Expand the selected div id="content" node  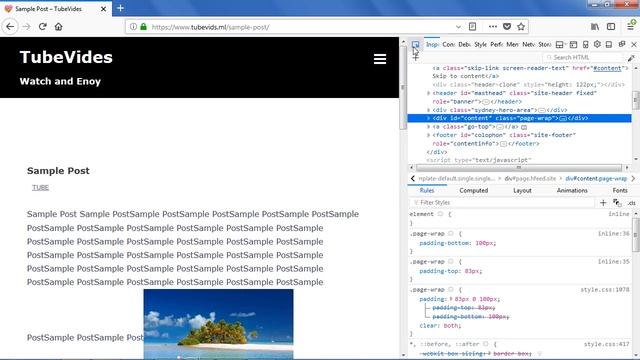429,118
